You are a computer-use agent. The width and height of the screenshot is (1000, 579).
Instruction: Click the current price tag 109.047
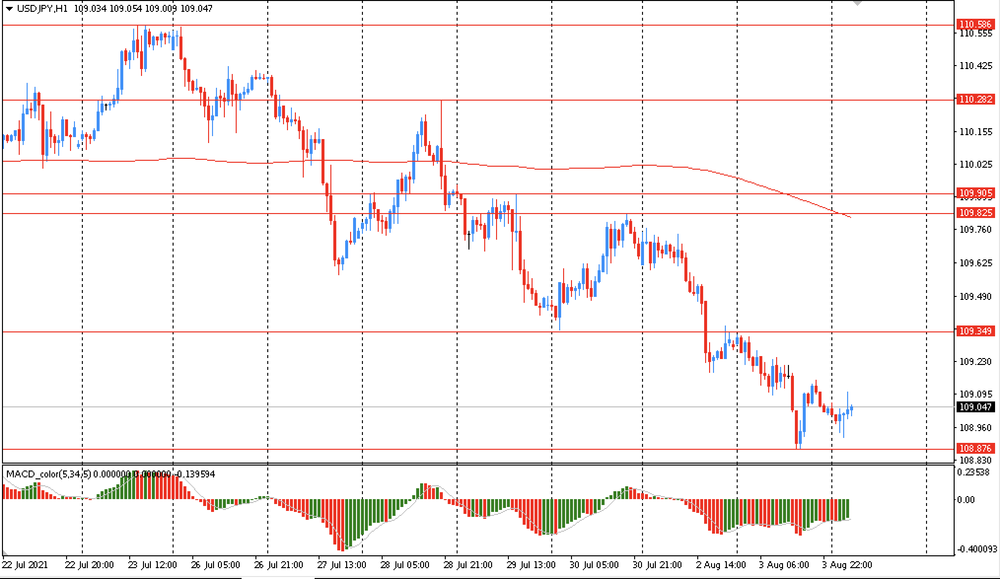976,407
